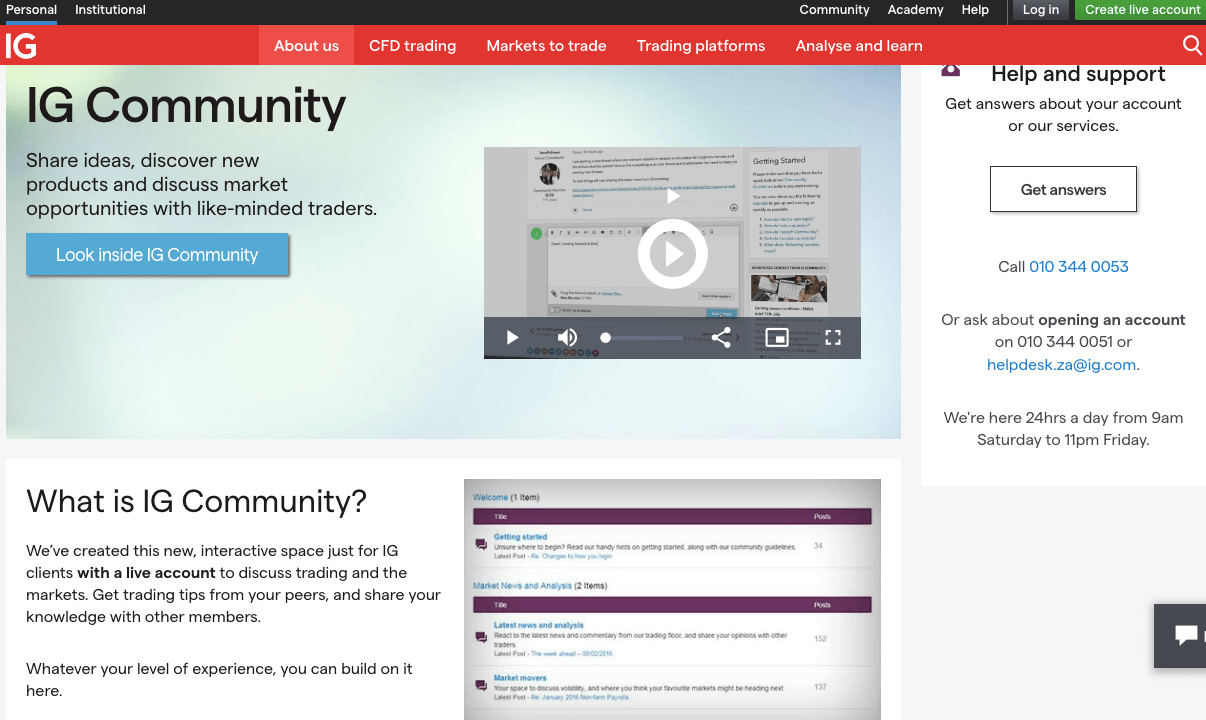Viewport: 1206px width, 720px height.
Task: Click the Log in button
Action: 1040,10
